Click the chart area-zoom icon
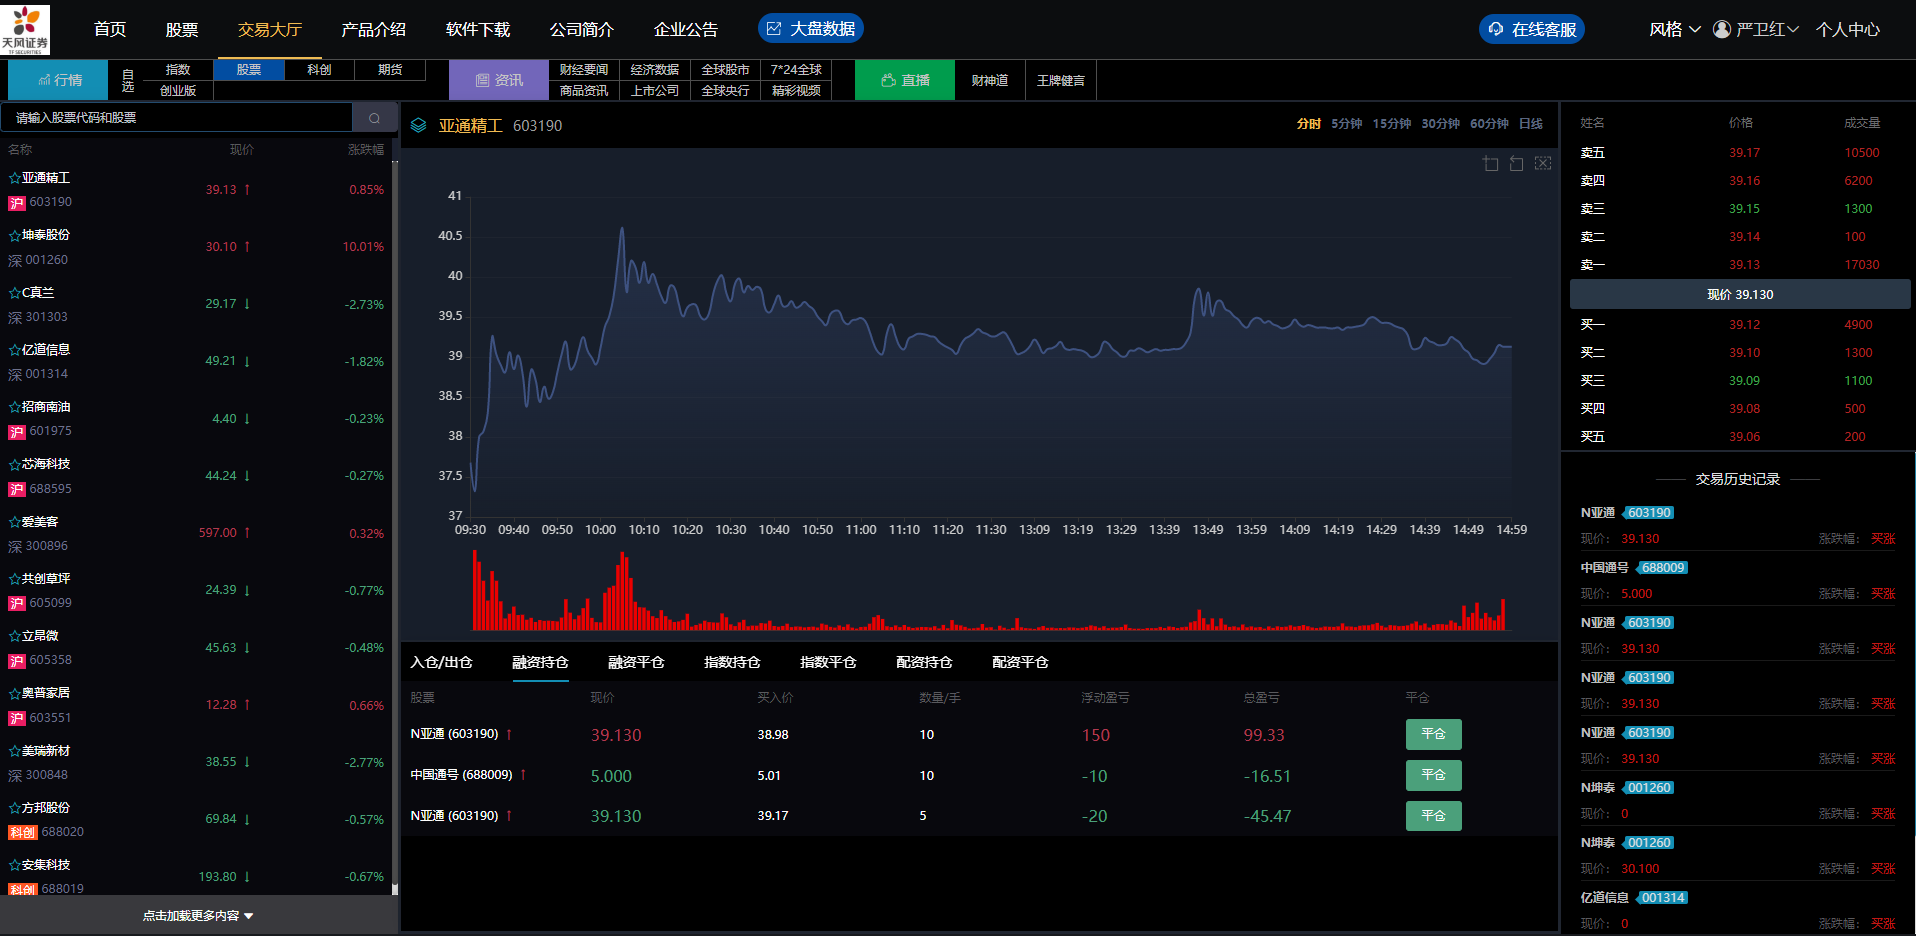This screenshot has height=936, width=1916. point(1490,163)
